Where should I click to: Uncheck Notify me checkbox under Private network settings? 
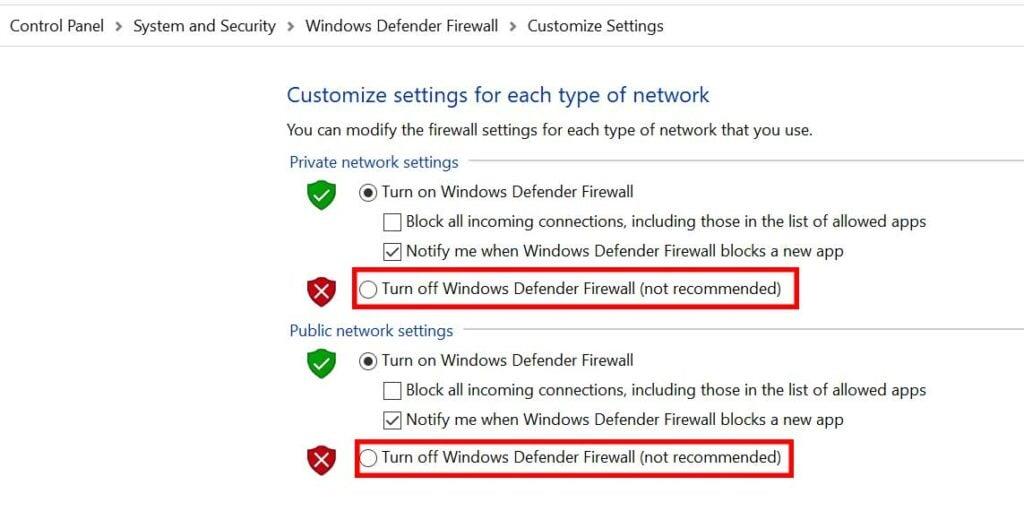click(392, 251)
